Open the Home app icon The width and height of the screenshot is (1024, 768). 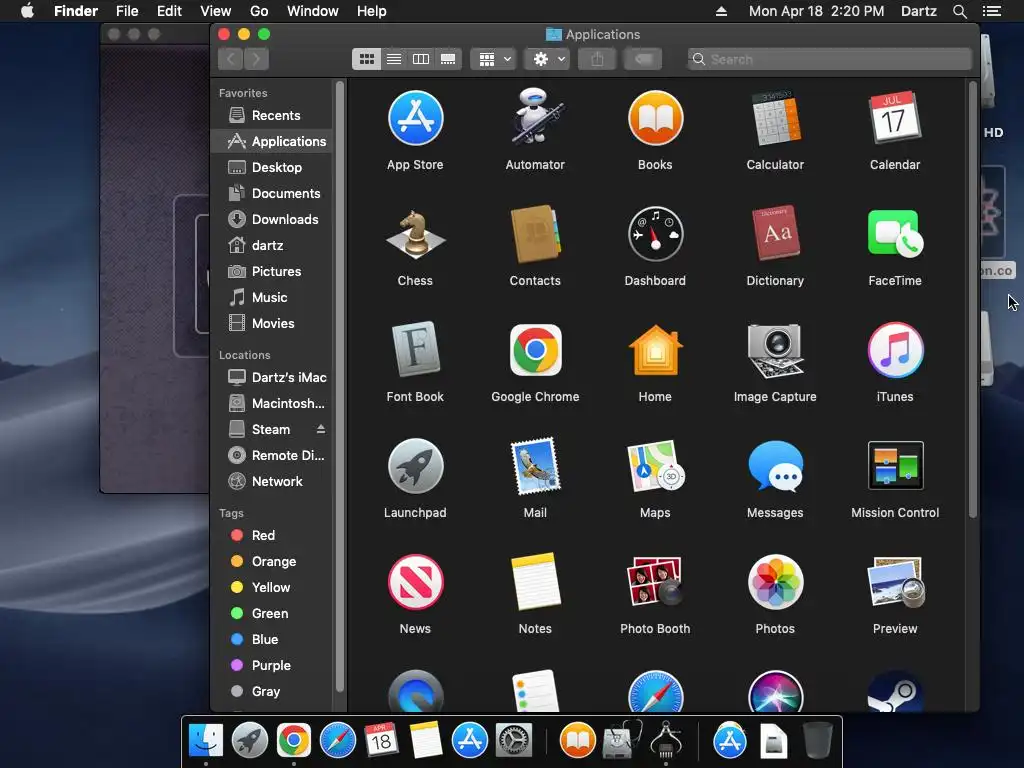pos(655,350)
